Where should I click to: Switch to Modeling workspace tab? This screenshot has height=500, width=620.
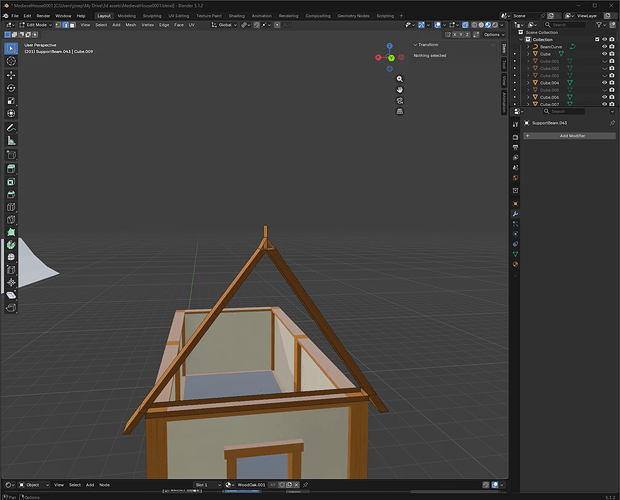[127, 16]
